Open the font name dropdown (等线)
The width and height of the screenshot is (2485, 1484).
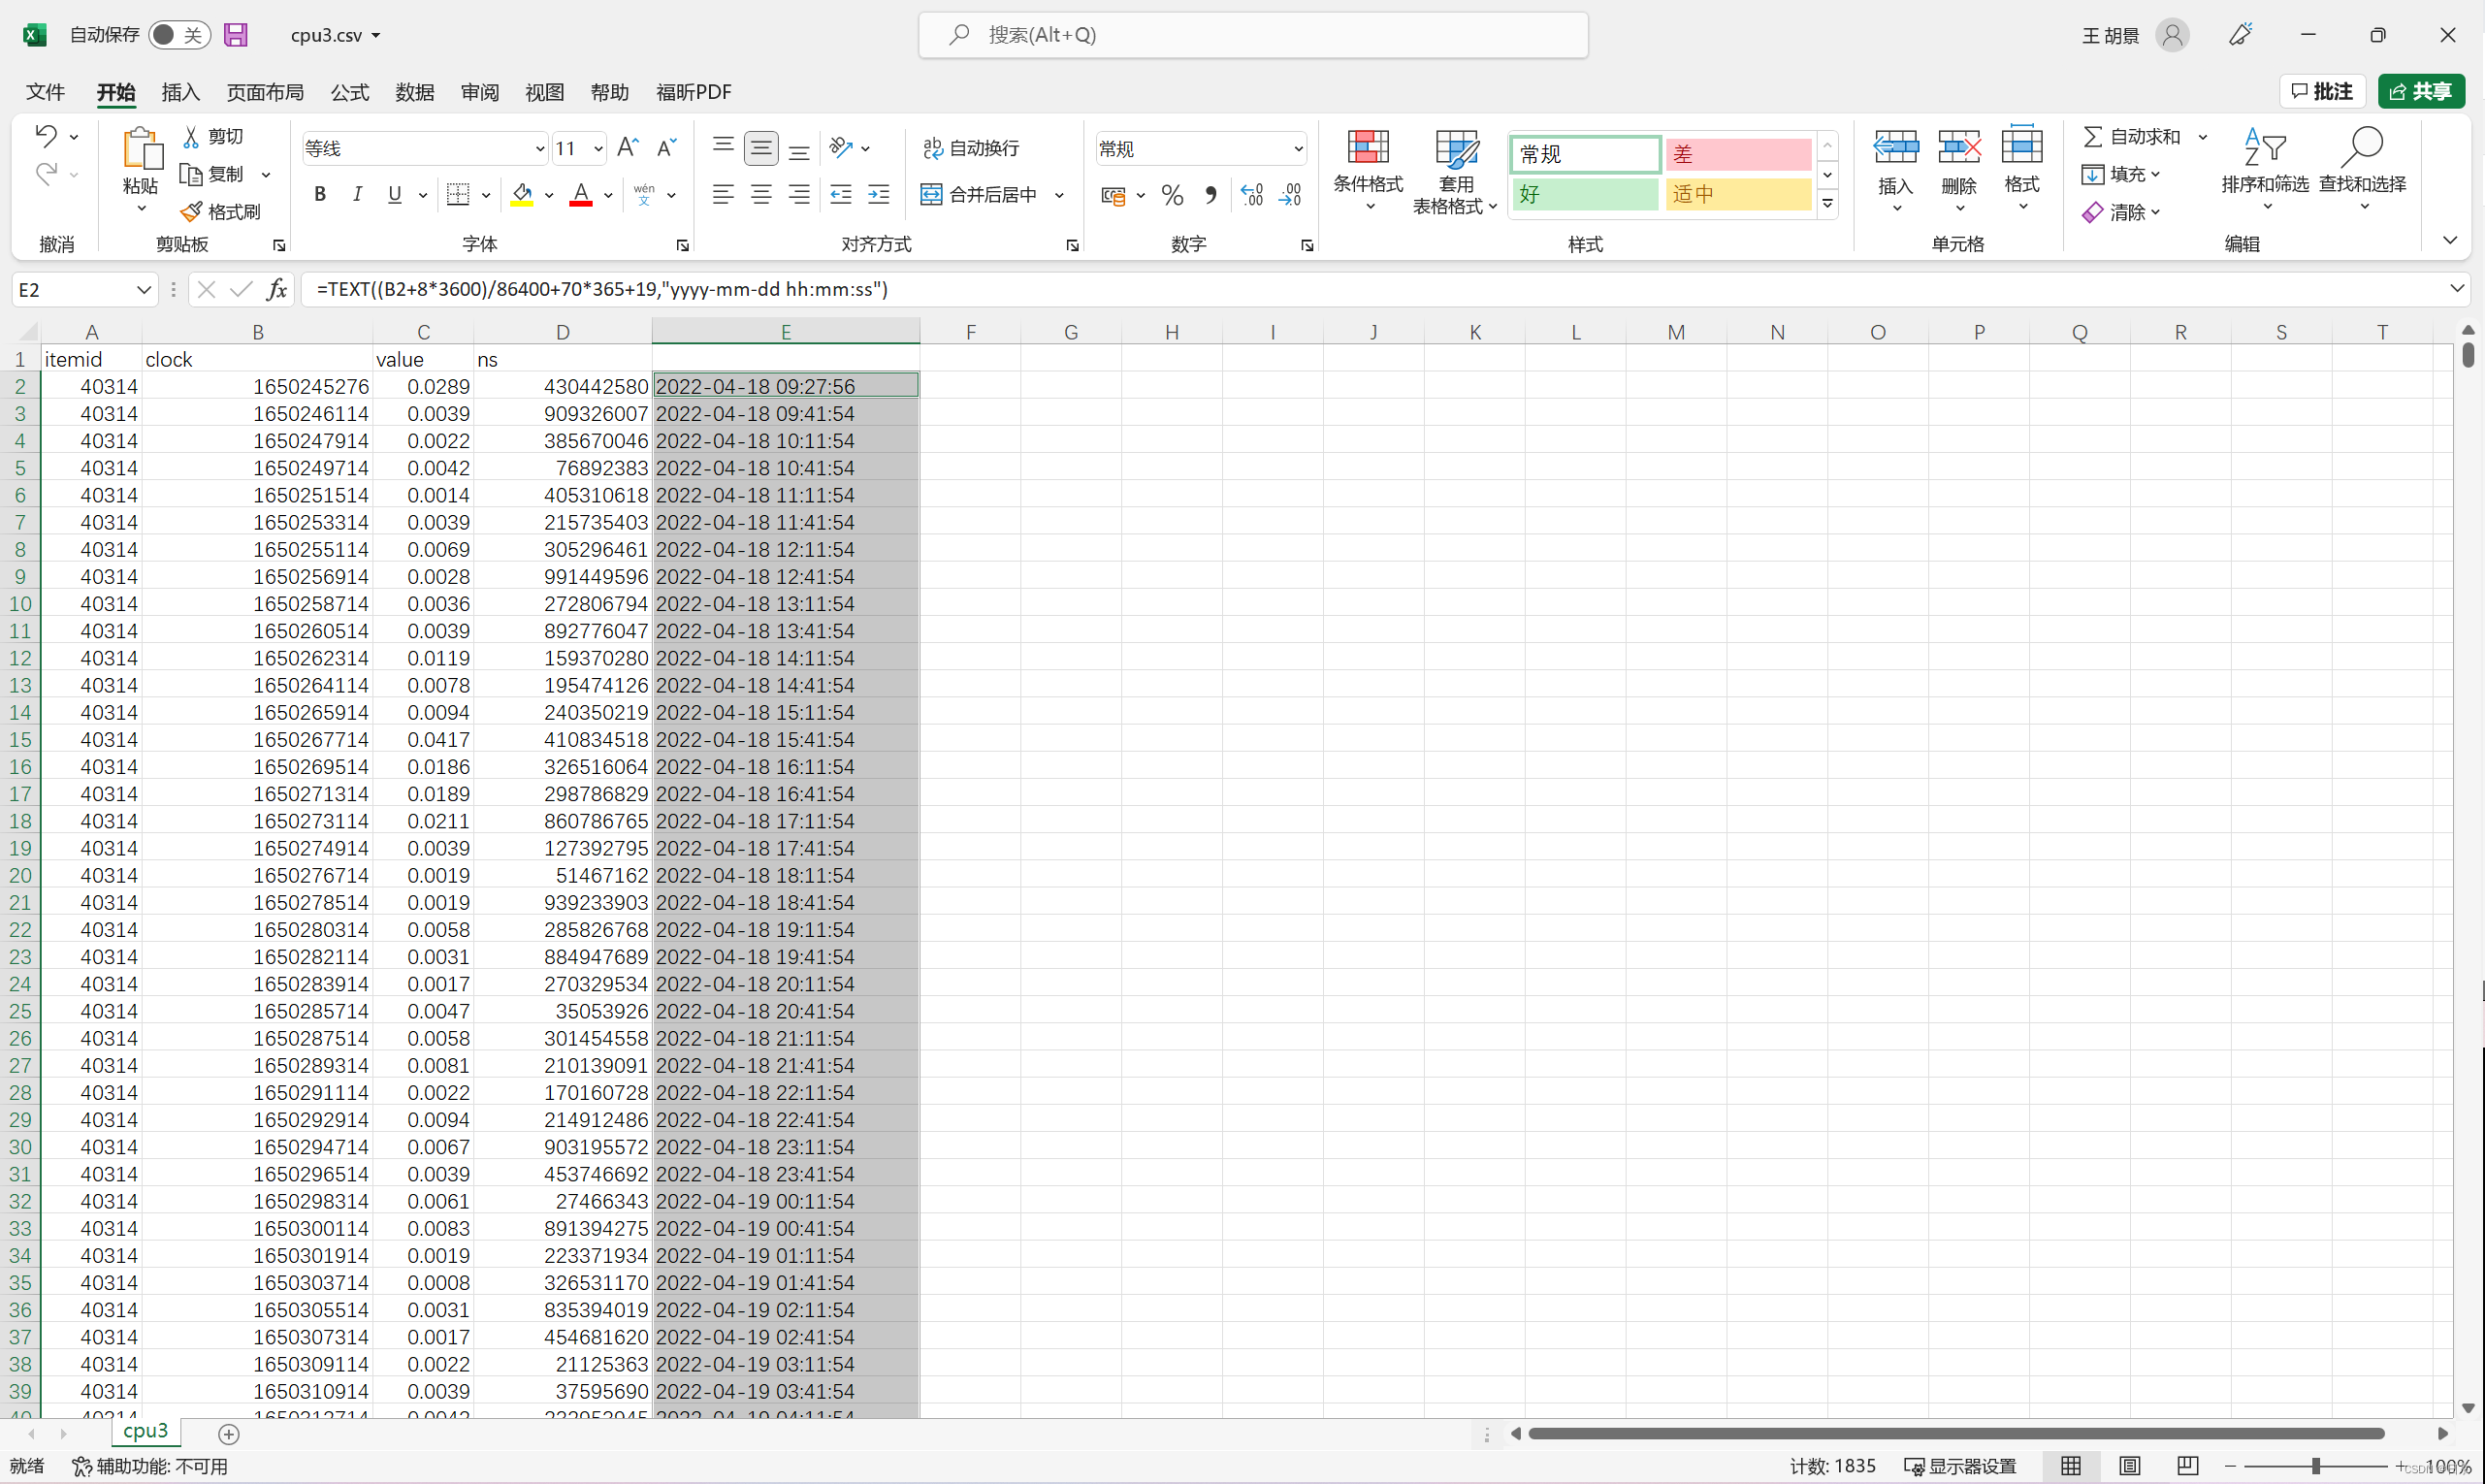[539, 149]
